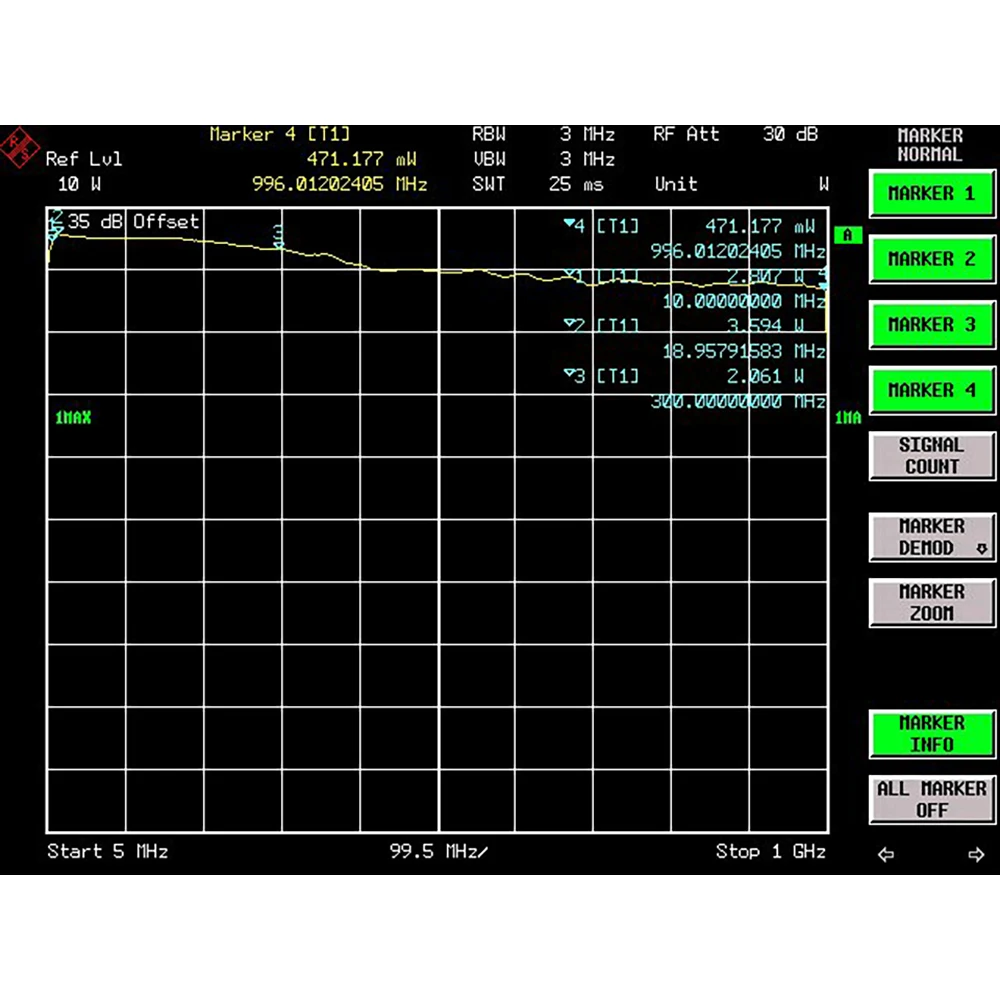Select the marker 3 triangle in marker list
The image size is (1000, 1000).
pos(569,376)
